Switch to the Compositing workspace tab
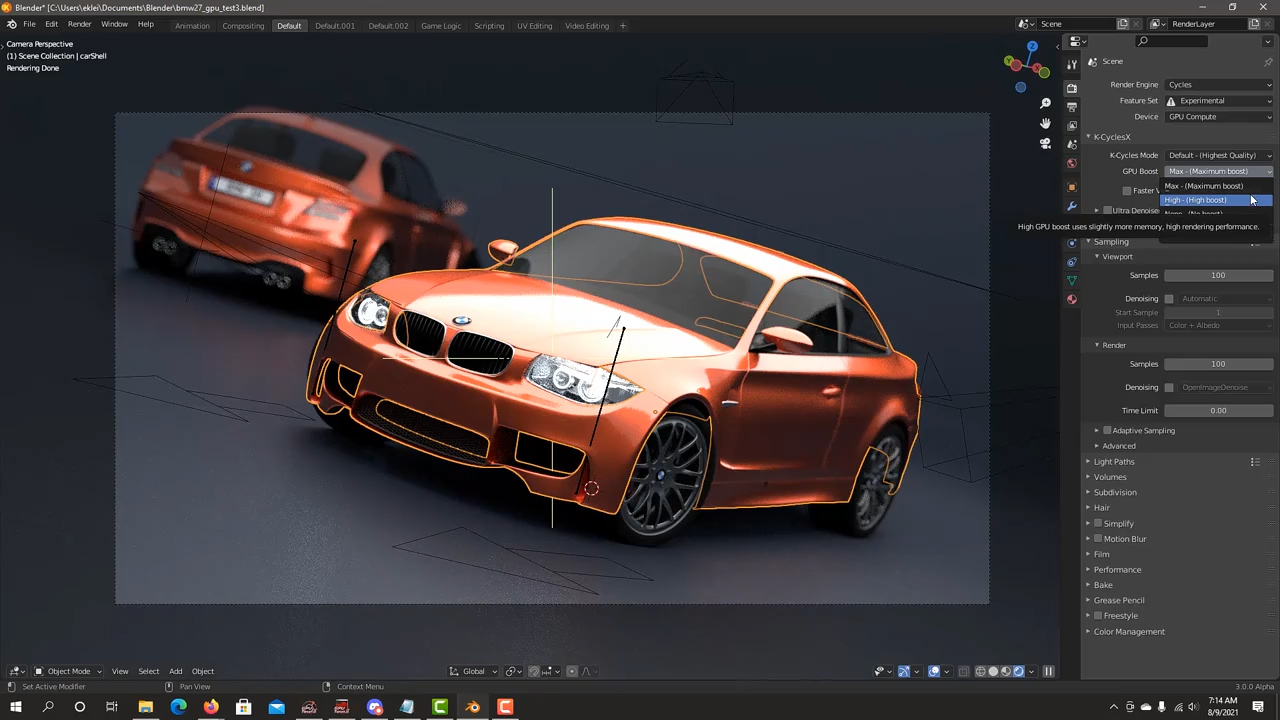Screen dimensions: 1280x720 pos(243,25)
